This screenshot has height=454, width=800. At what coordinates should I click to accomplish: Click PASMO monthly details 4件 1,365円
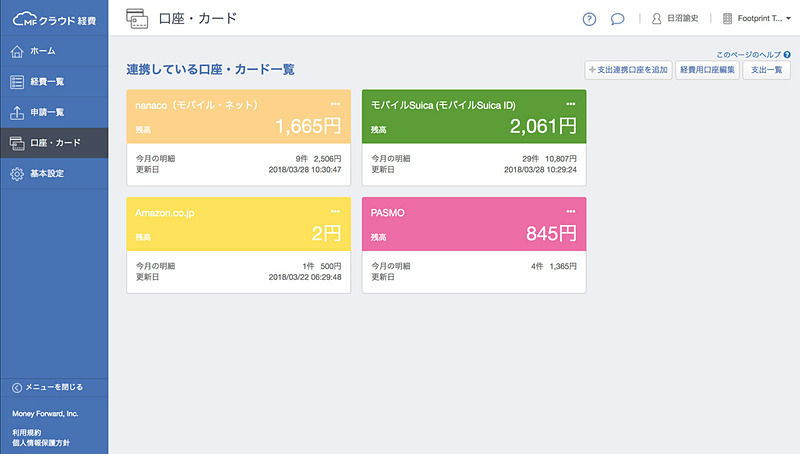pos(554,266)
